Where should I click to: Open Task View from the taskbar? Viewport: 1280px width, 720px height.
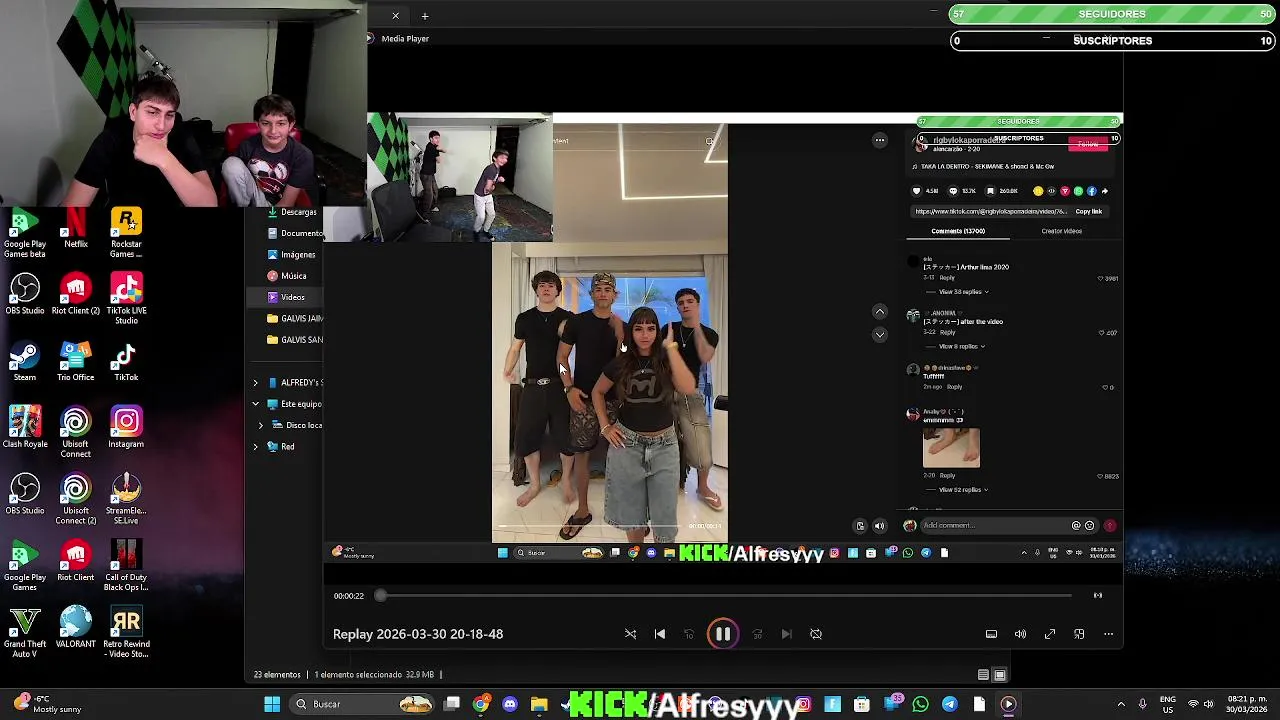pyautogui.click(x=452, y=704)
